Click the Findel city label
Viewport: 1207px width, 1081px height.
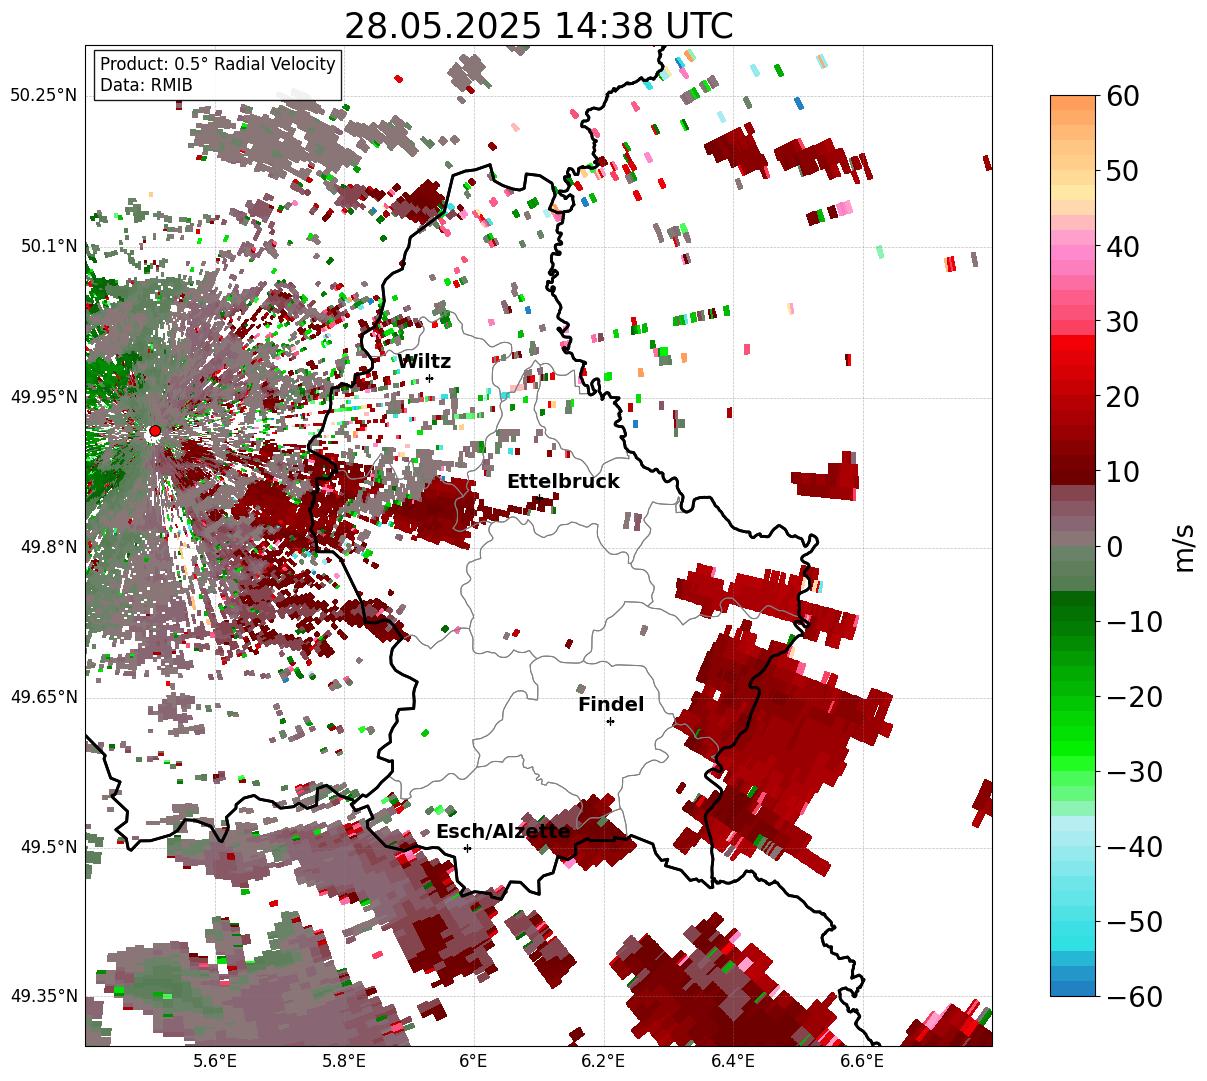(611, 704)
